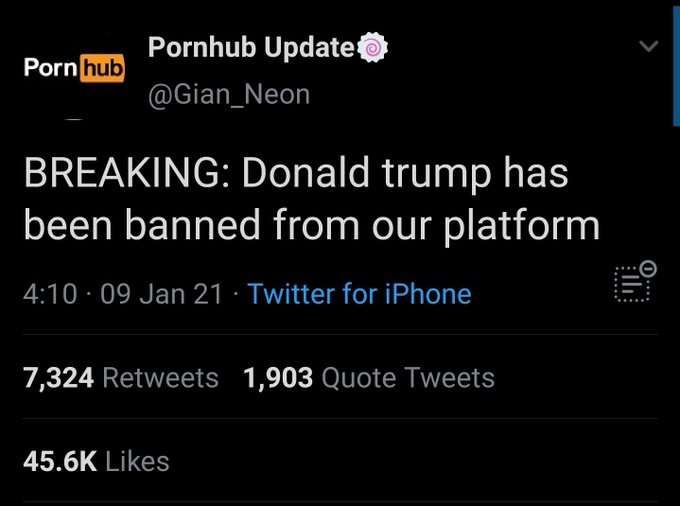
Task: Click the 4:10 tweet timestamp
Action: click(x=50, y=294)
